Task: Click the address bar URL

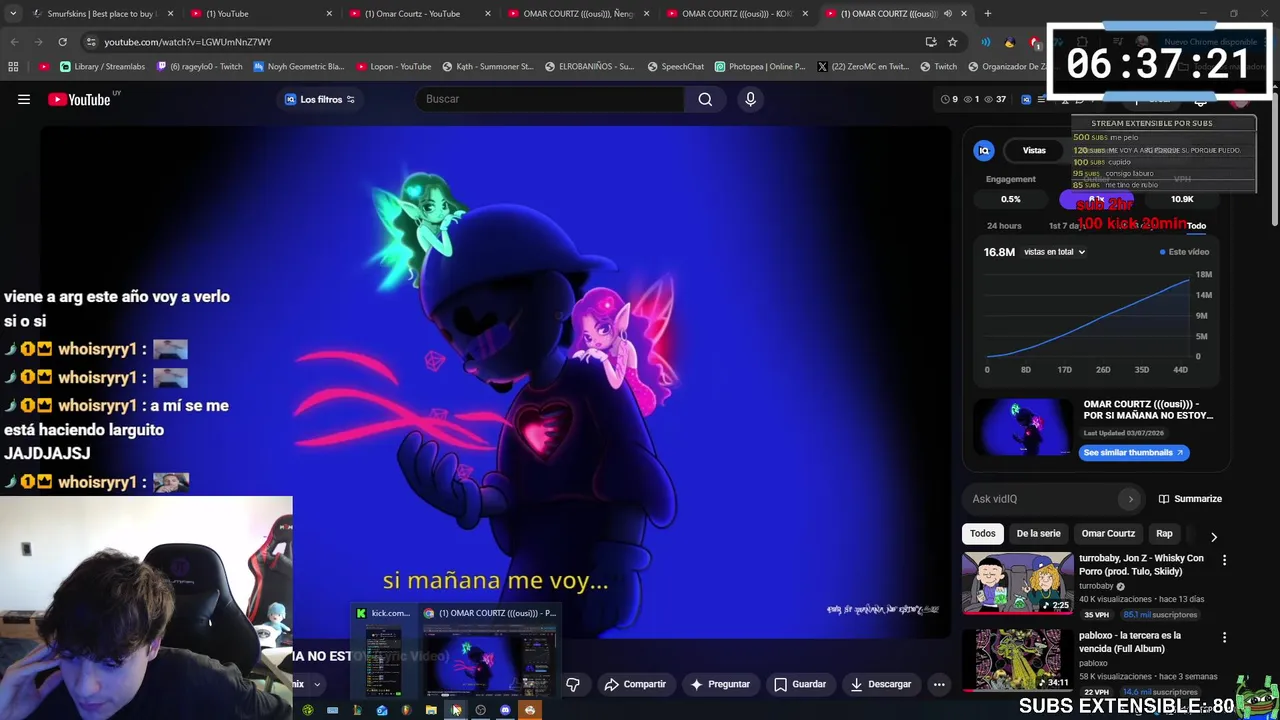Action: tap(188, 42)
